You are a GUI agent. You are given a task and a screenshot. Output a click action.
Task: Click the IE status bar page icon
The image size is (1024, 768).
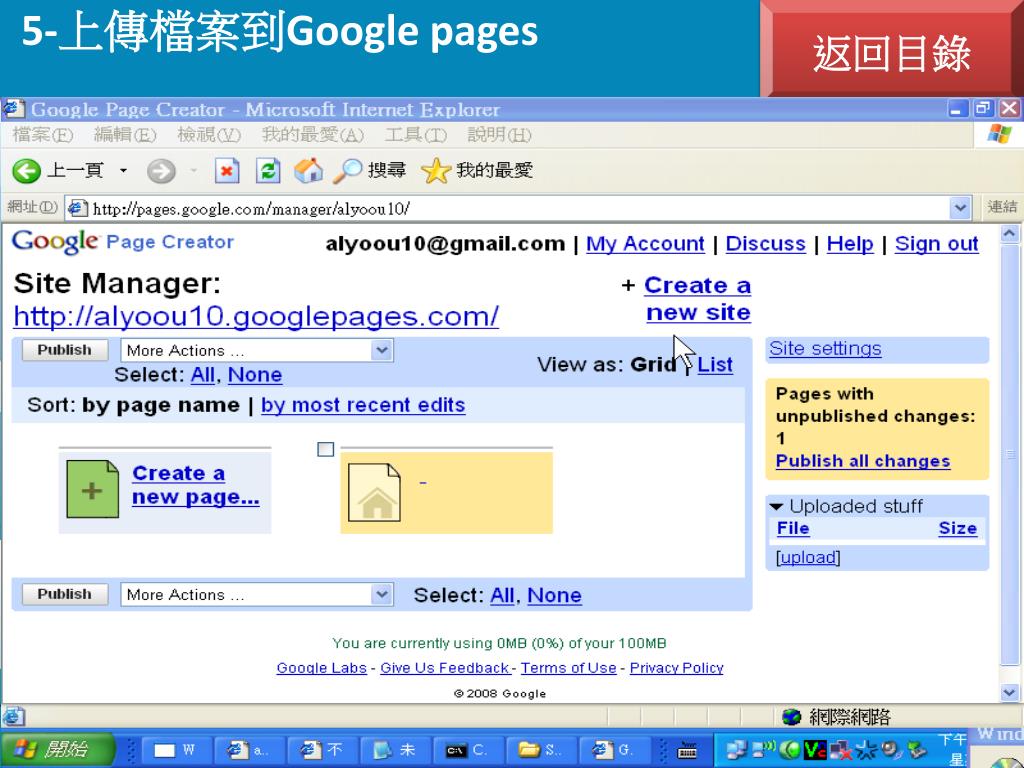click(x=14, y=716)
